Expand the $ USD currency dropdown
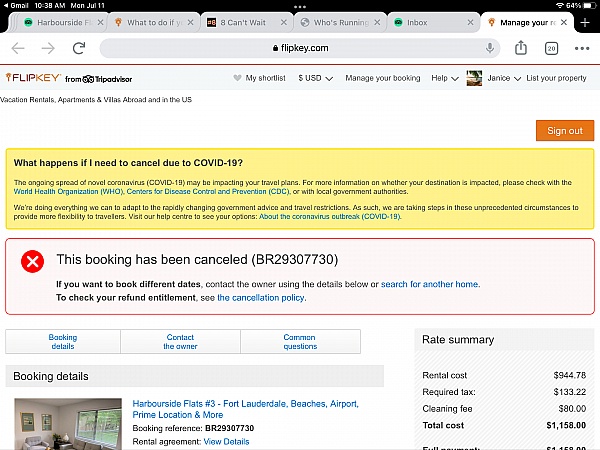The width and height of the screenshot is (600, 450). point(315,78)
